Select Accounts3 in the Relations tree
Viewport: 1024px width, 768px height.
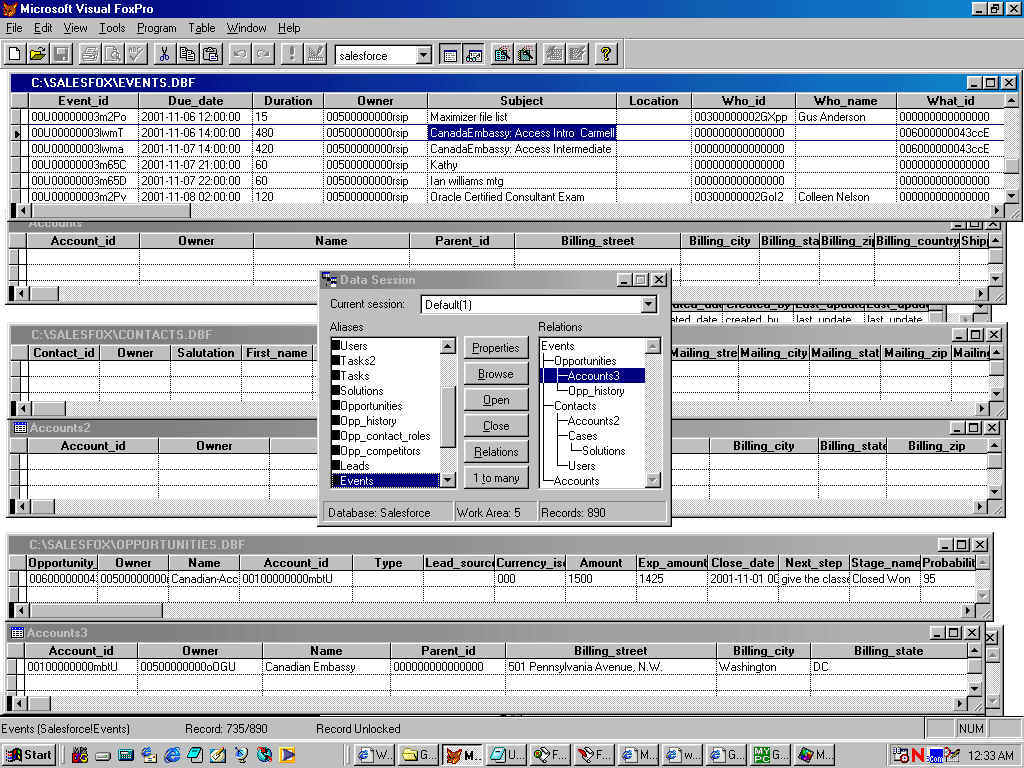(593, 376)
